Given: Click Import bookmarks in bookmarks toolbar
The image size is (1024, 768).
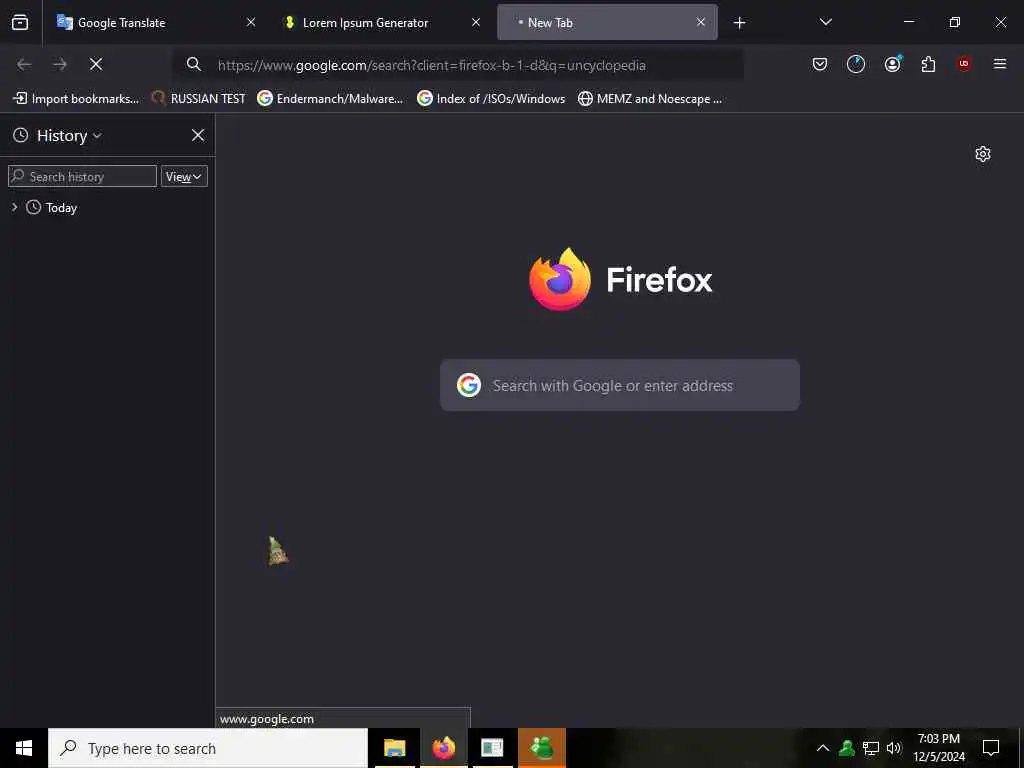Looking at the screenshot, I should coord(76,99).
